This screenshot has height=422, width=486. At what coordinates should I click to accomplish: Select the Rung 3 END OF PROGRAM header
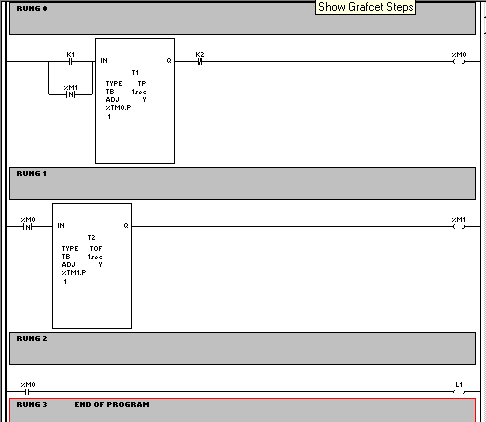pos(242,410)
